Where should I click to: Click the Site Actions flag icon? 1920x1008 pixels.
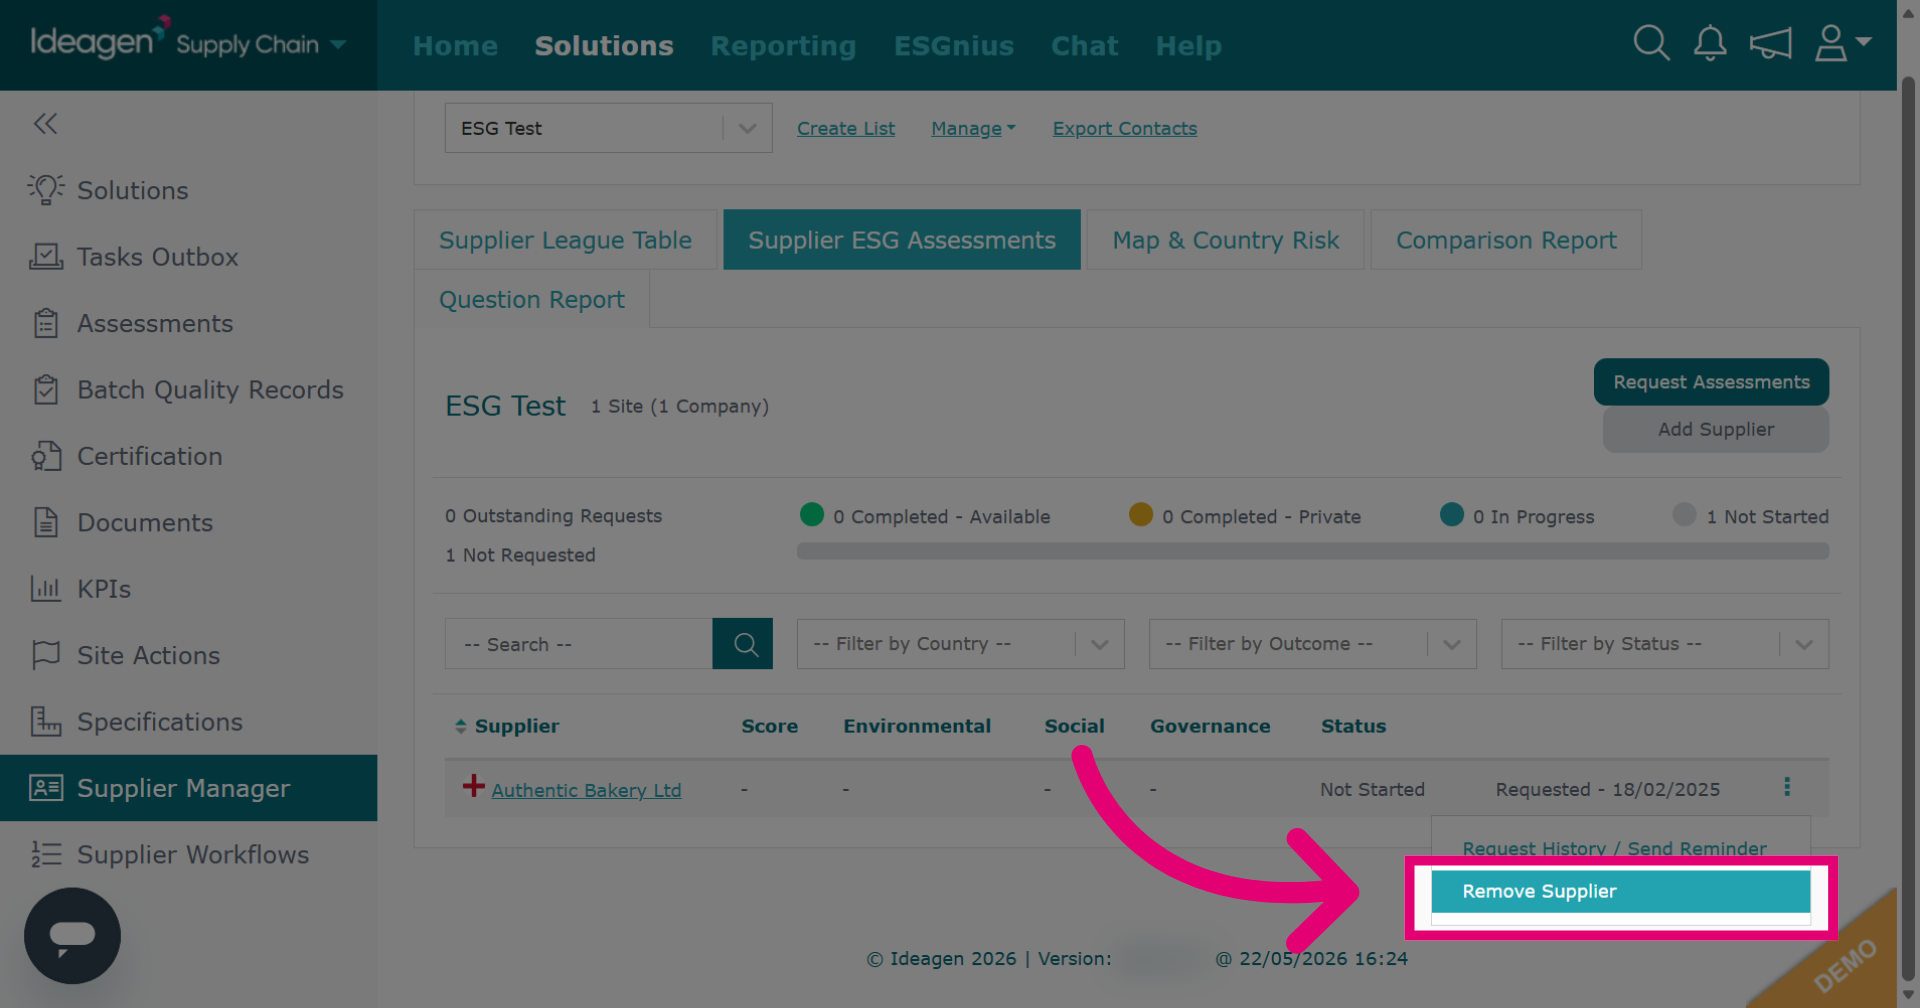pos(46,655)
